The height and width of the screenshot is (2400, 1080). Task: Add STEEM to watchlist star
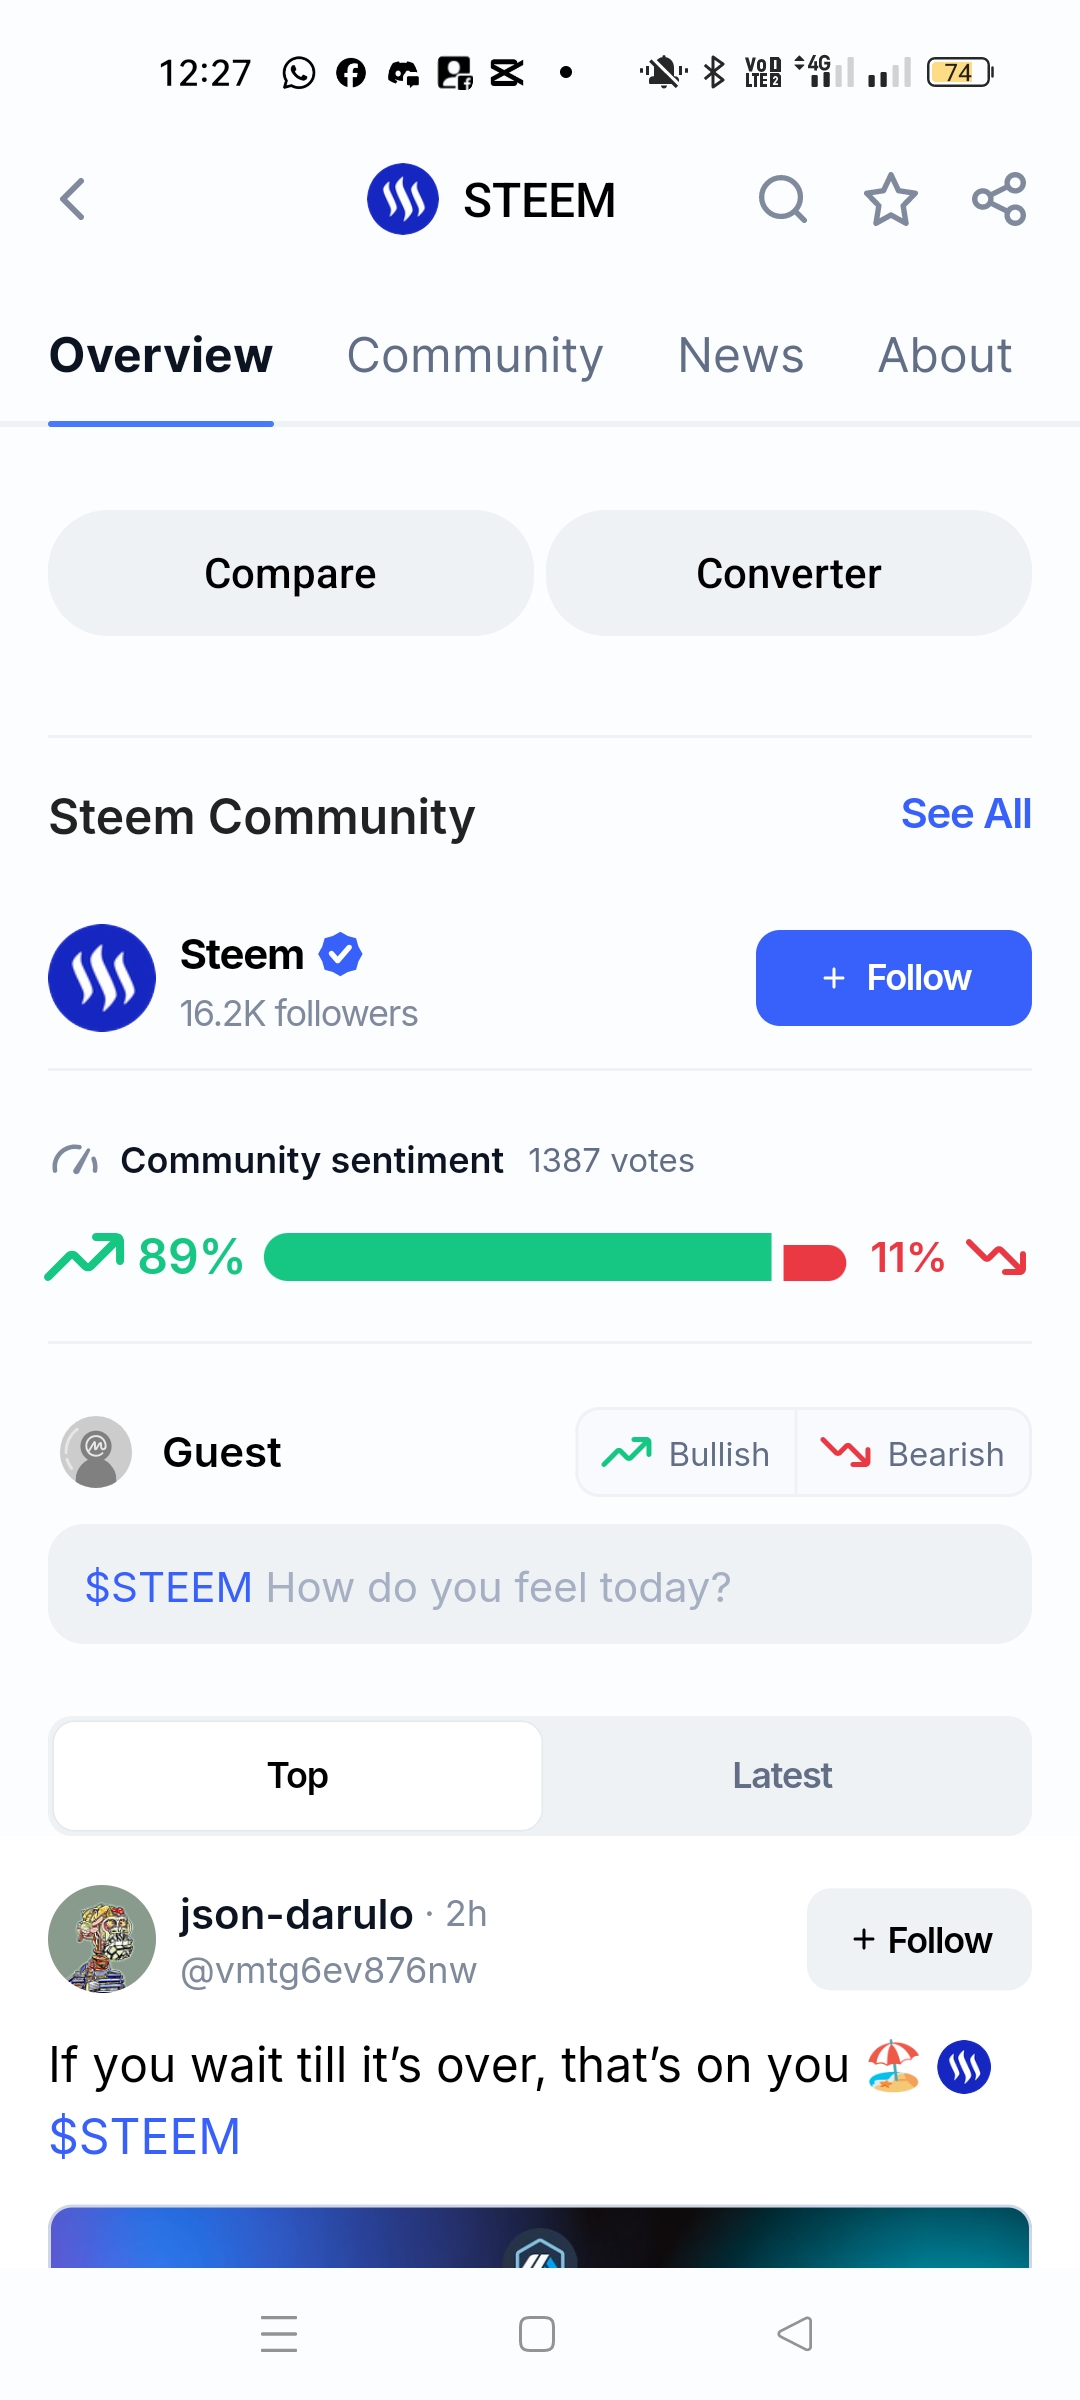[890, 199]
